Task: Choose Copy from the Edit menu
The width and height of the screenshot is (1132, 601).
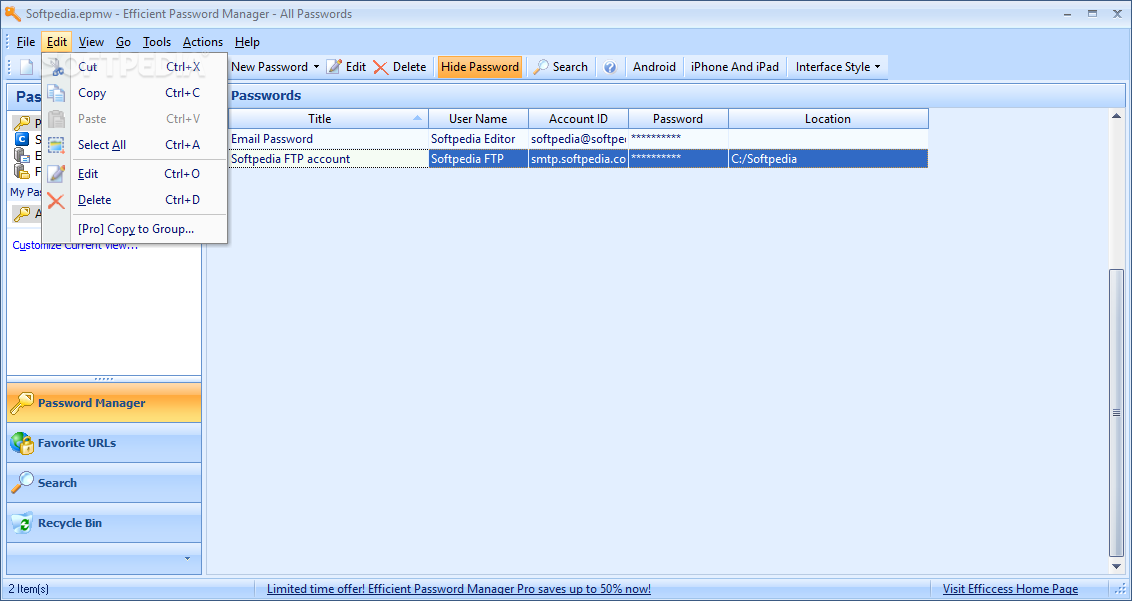Action: [x=135, y=93]
